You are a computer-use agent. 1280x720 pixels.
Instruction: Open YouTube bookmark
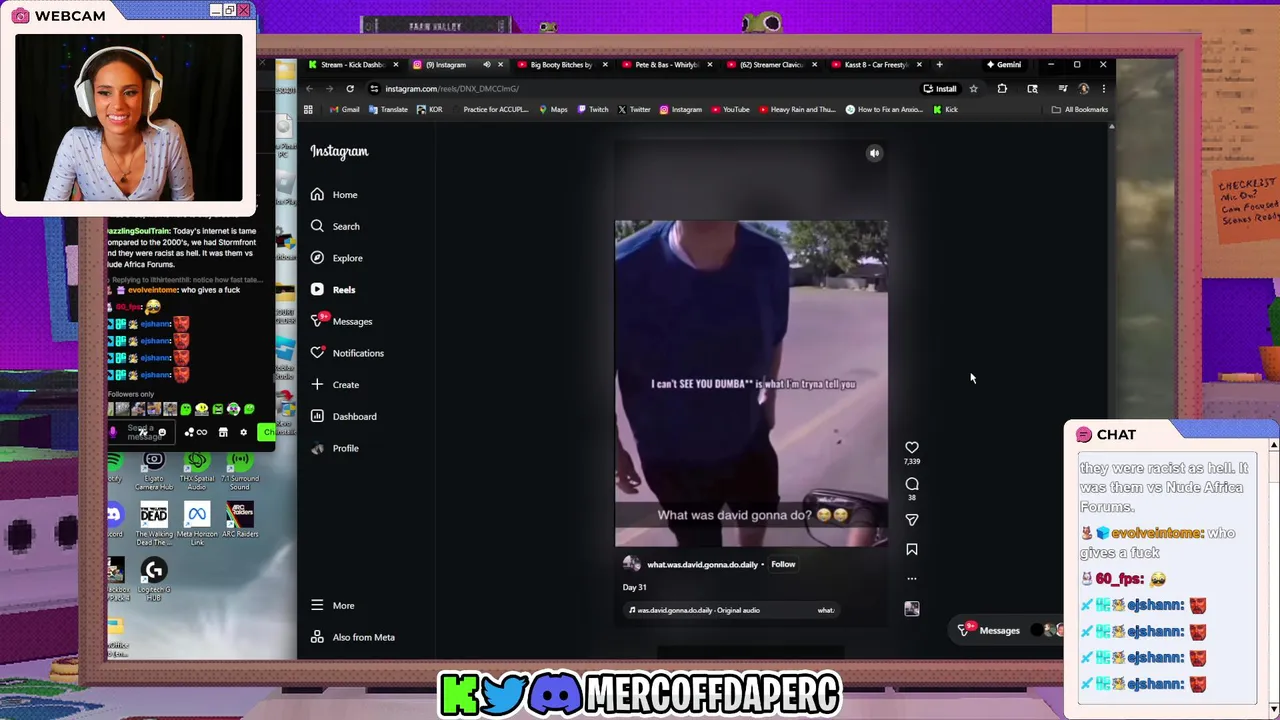[x=730, y=110]
